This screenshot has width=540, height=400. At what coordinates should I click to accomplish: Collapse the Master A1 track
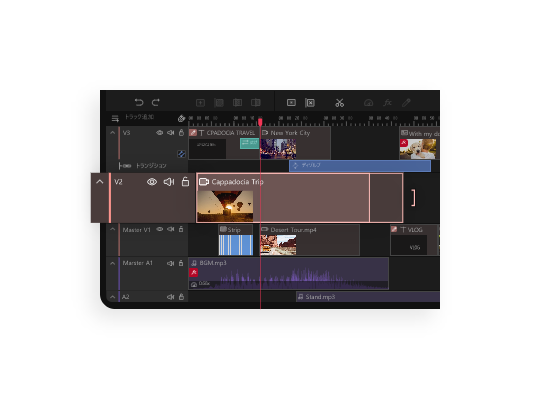coord(113,263)
